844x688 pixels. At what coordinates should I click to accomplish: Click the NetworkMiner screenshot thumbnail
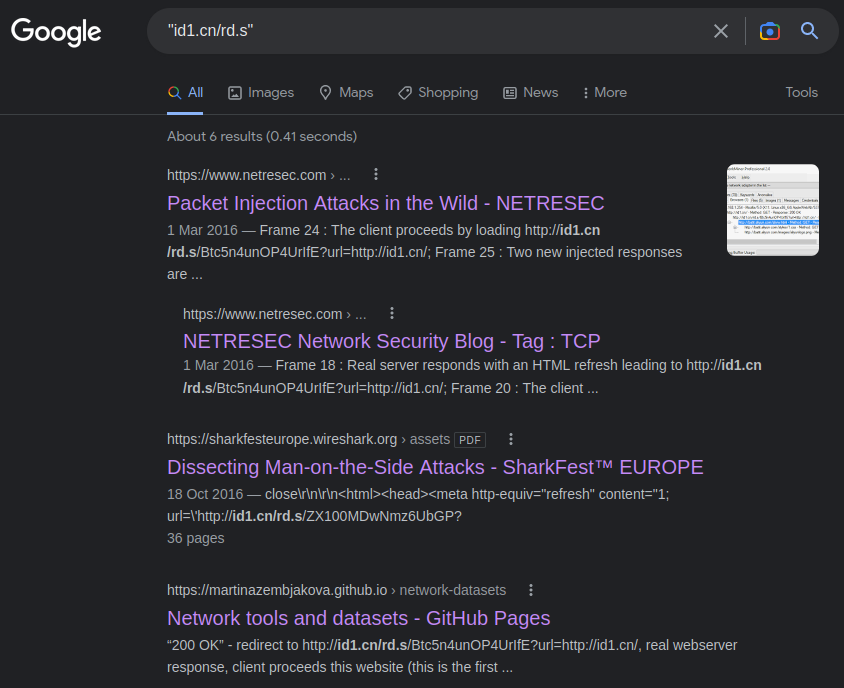[x=772, y=210]
